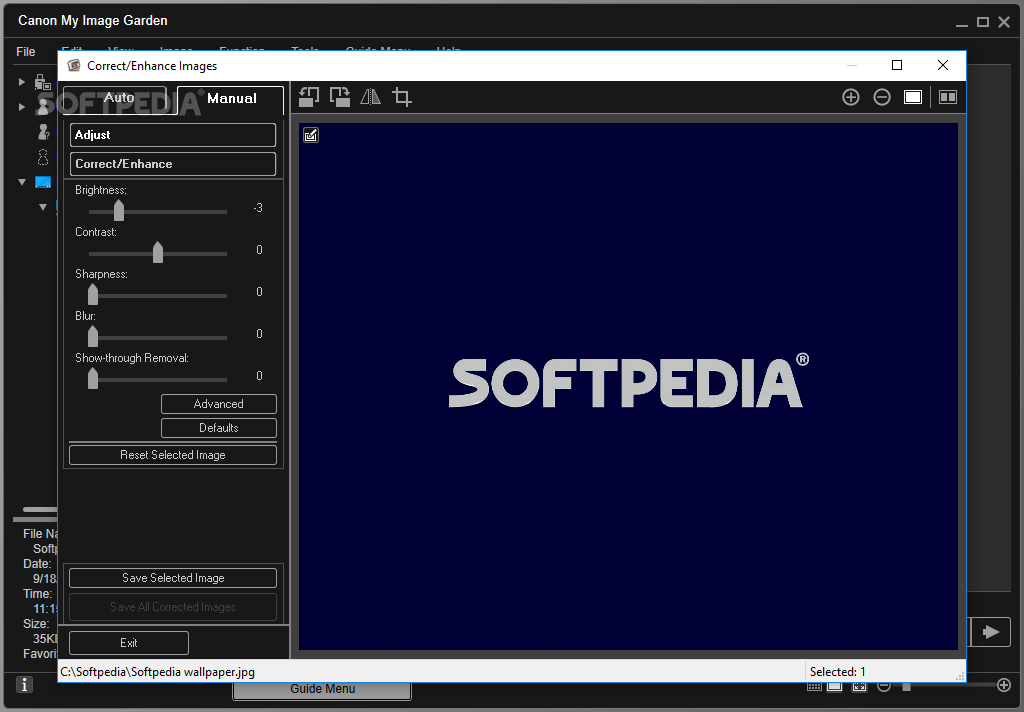Switch to full image view
Viewport: 1024px width, 712px height.
click(913, 97)
